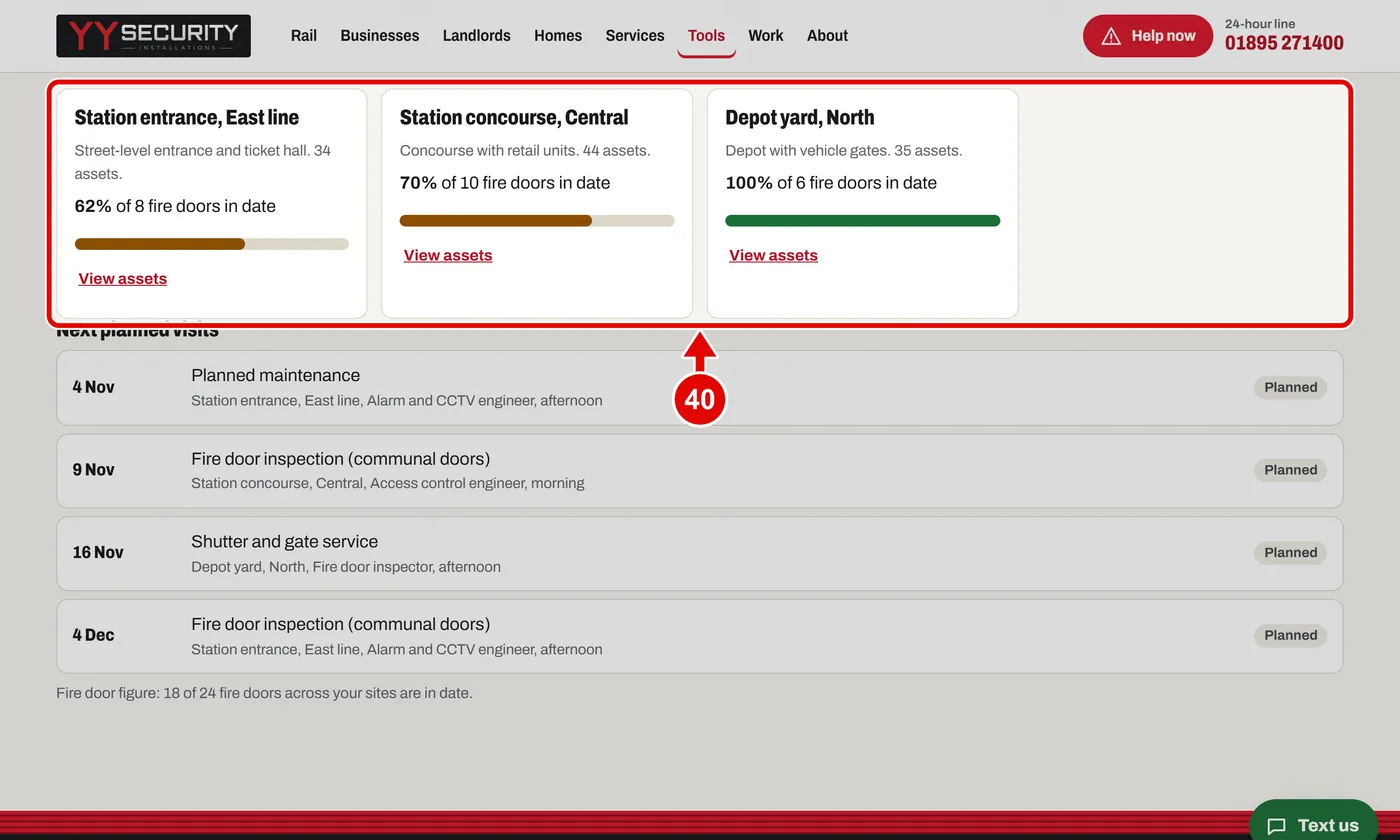Click the Depot yard 100% progress bar
Image resolution: width=1400 pixels, height=840 pixels.
tap(862, 221)
